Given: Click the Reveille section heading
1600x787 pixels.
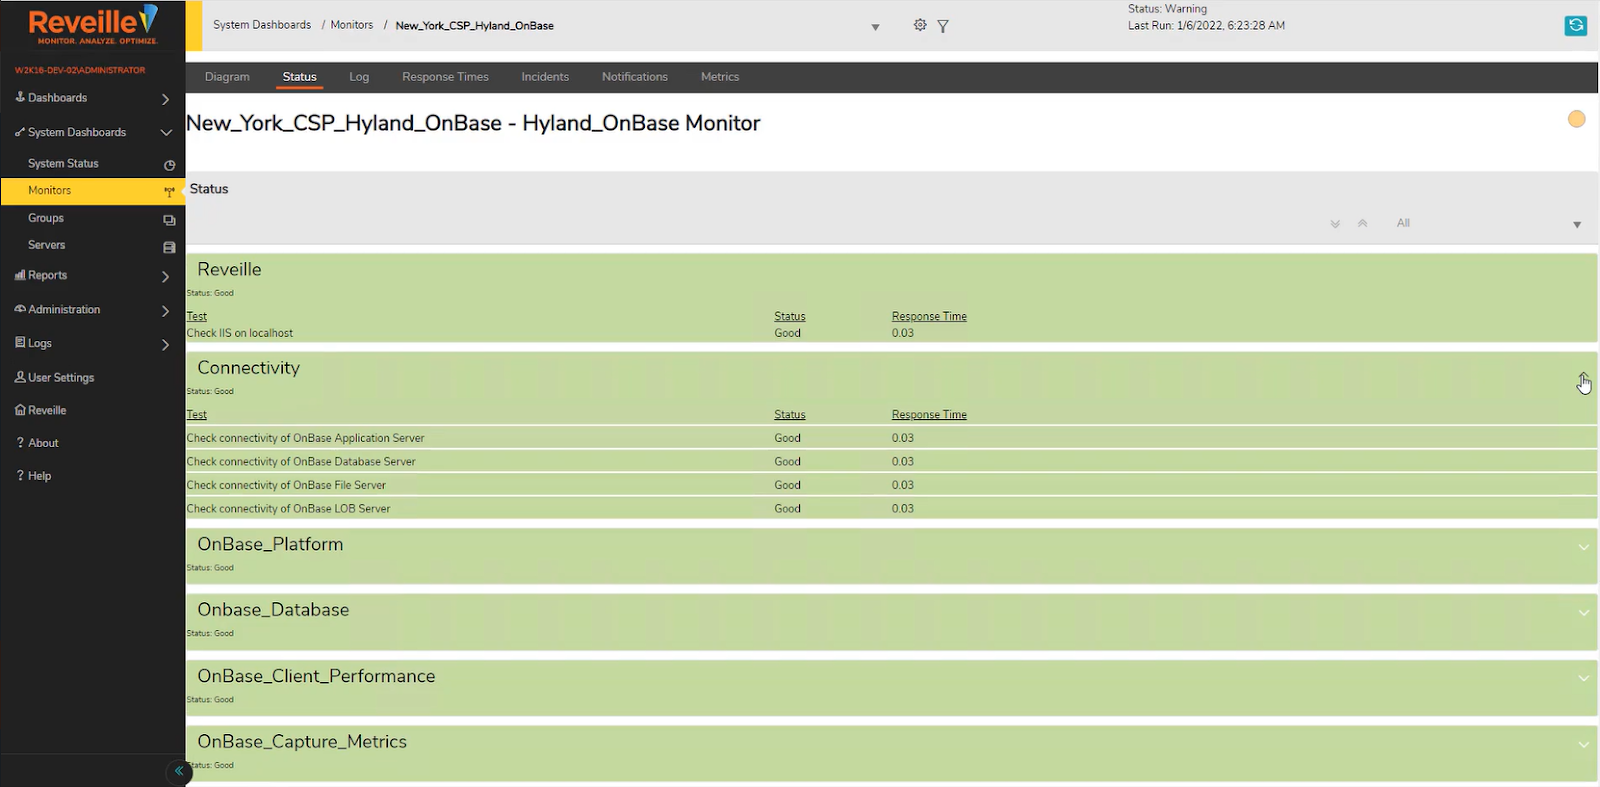Looking at the screenshot, I should point(229,269).
